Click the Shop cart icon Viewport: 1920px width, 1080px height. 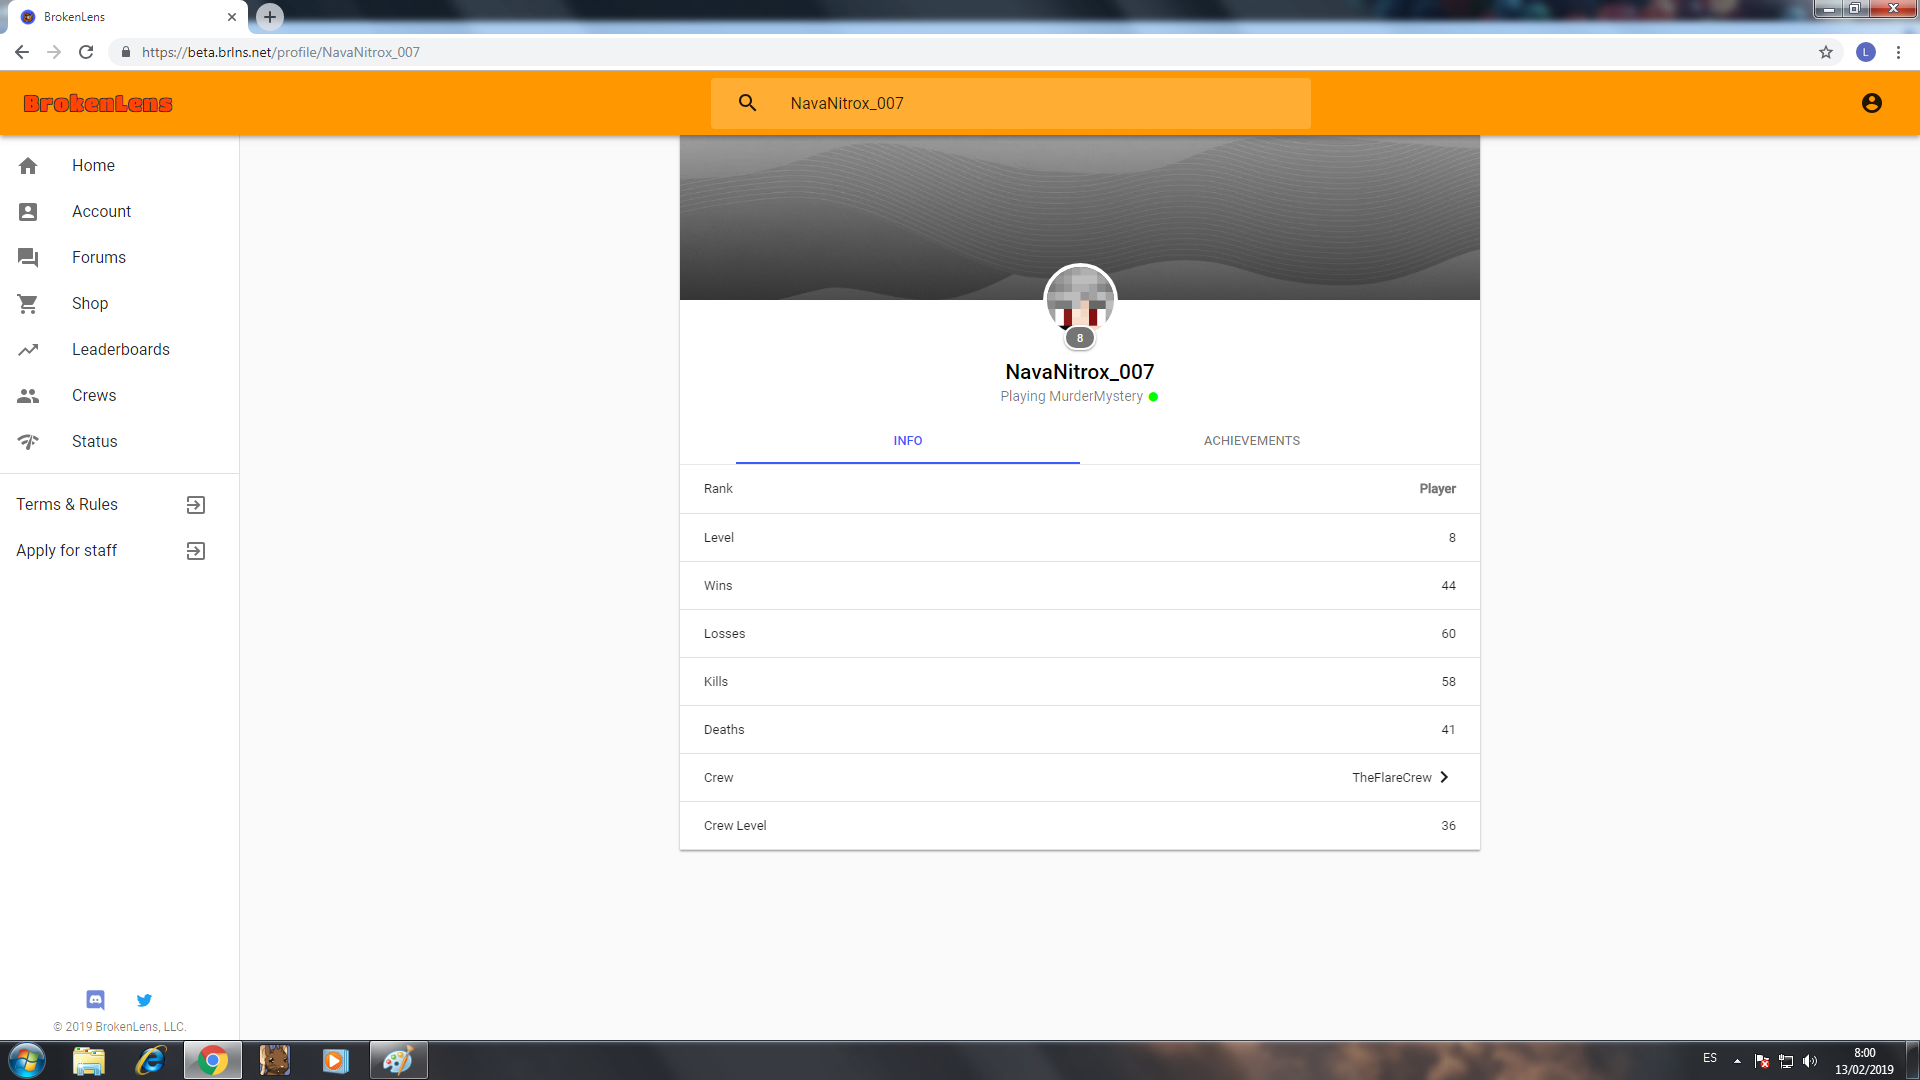coord(28,304)
